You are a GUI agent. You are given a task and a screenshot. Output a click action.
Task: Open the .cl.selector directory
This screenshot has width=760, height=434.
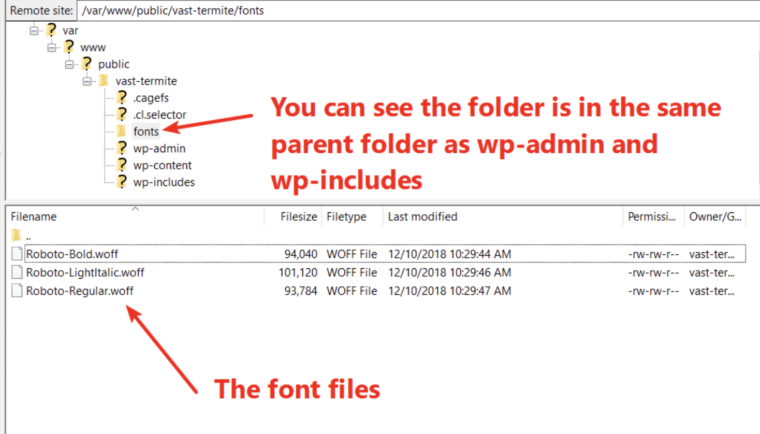pos(160,115)
